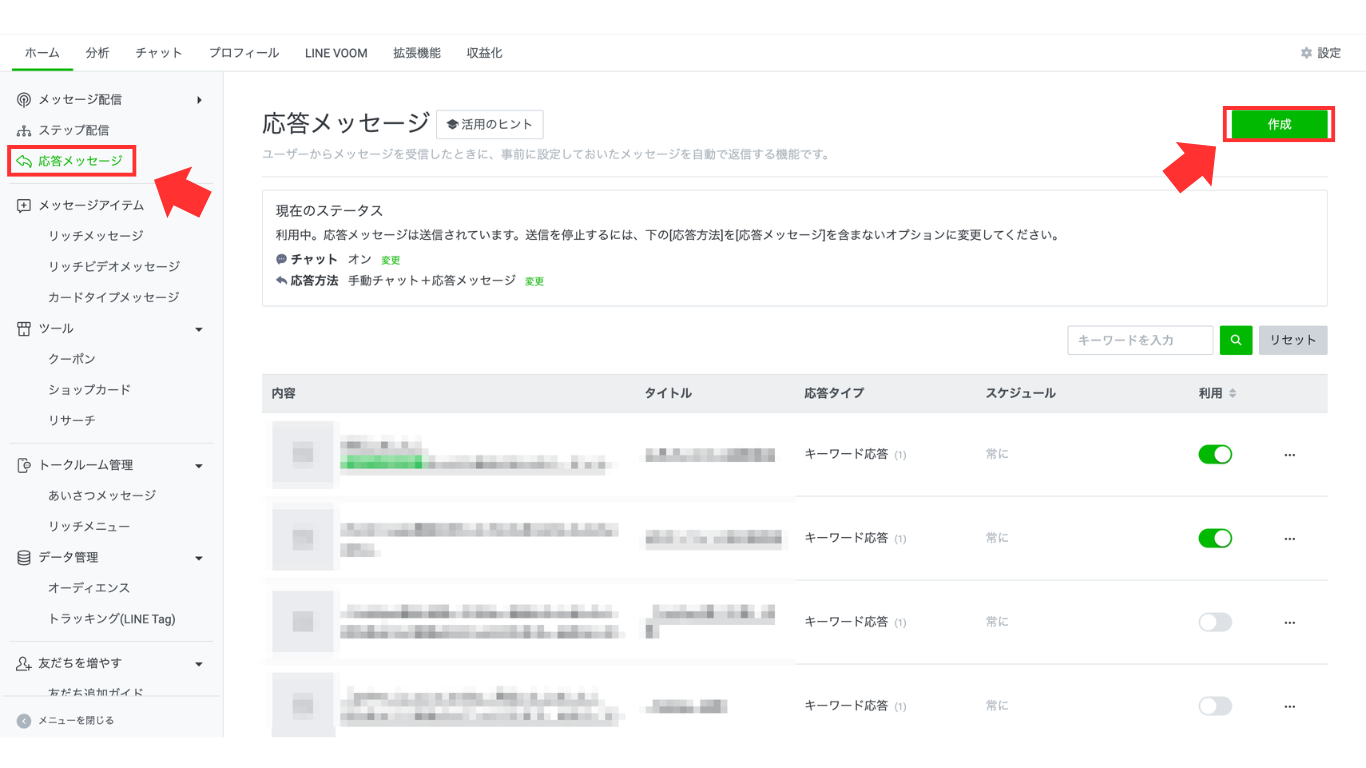Viewport: 1366px width, 768px height.
Task: Open the 収益化 tab
Action: coord(485,53)
